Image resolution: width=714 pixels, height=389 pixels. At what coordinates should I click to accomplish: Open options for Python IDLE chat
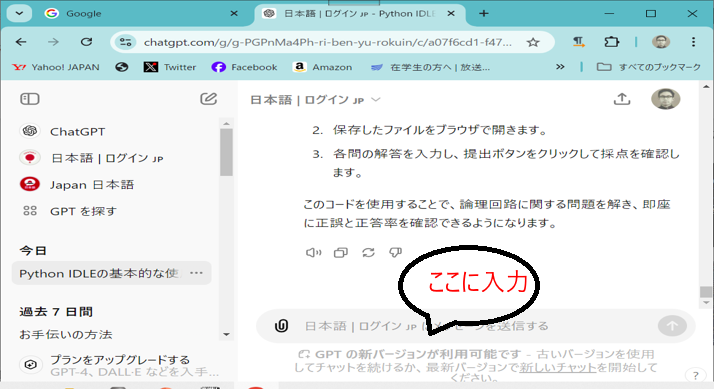coord(196,273)
